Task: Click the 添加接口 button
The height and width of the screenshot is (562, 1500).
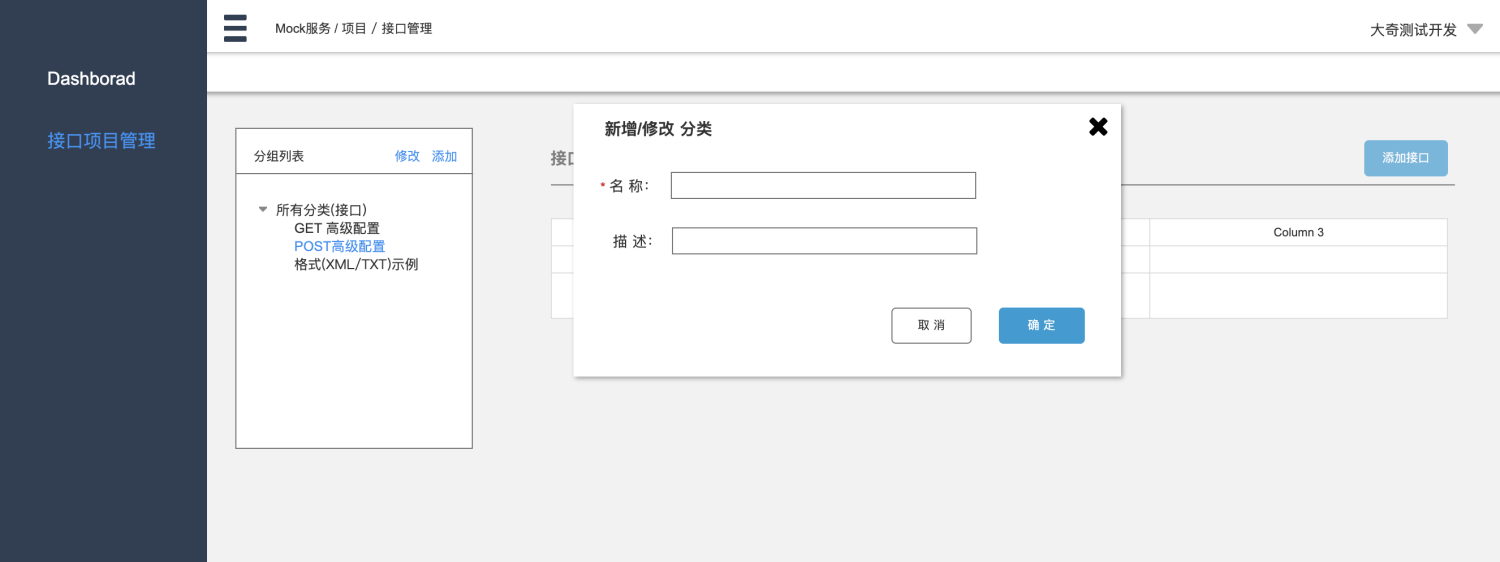Action: pos(1405,158)
